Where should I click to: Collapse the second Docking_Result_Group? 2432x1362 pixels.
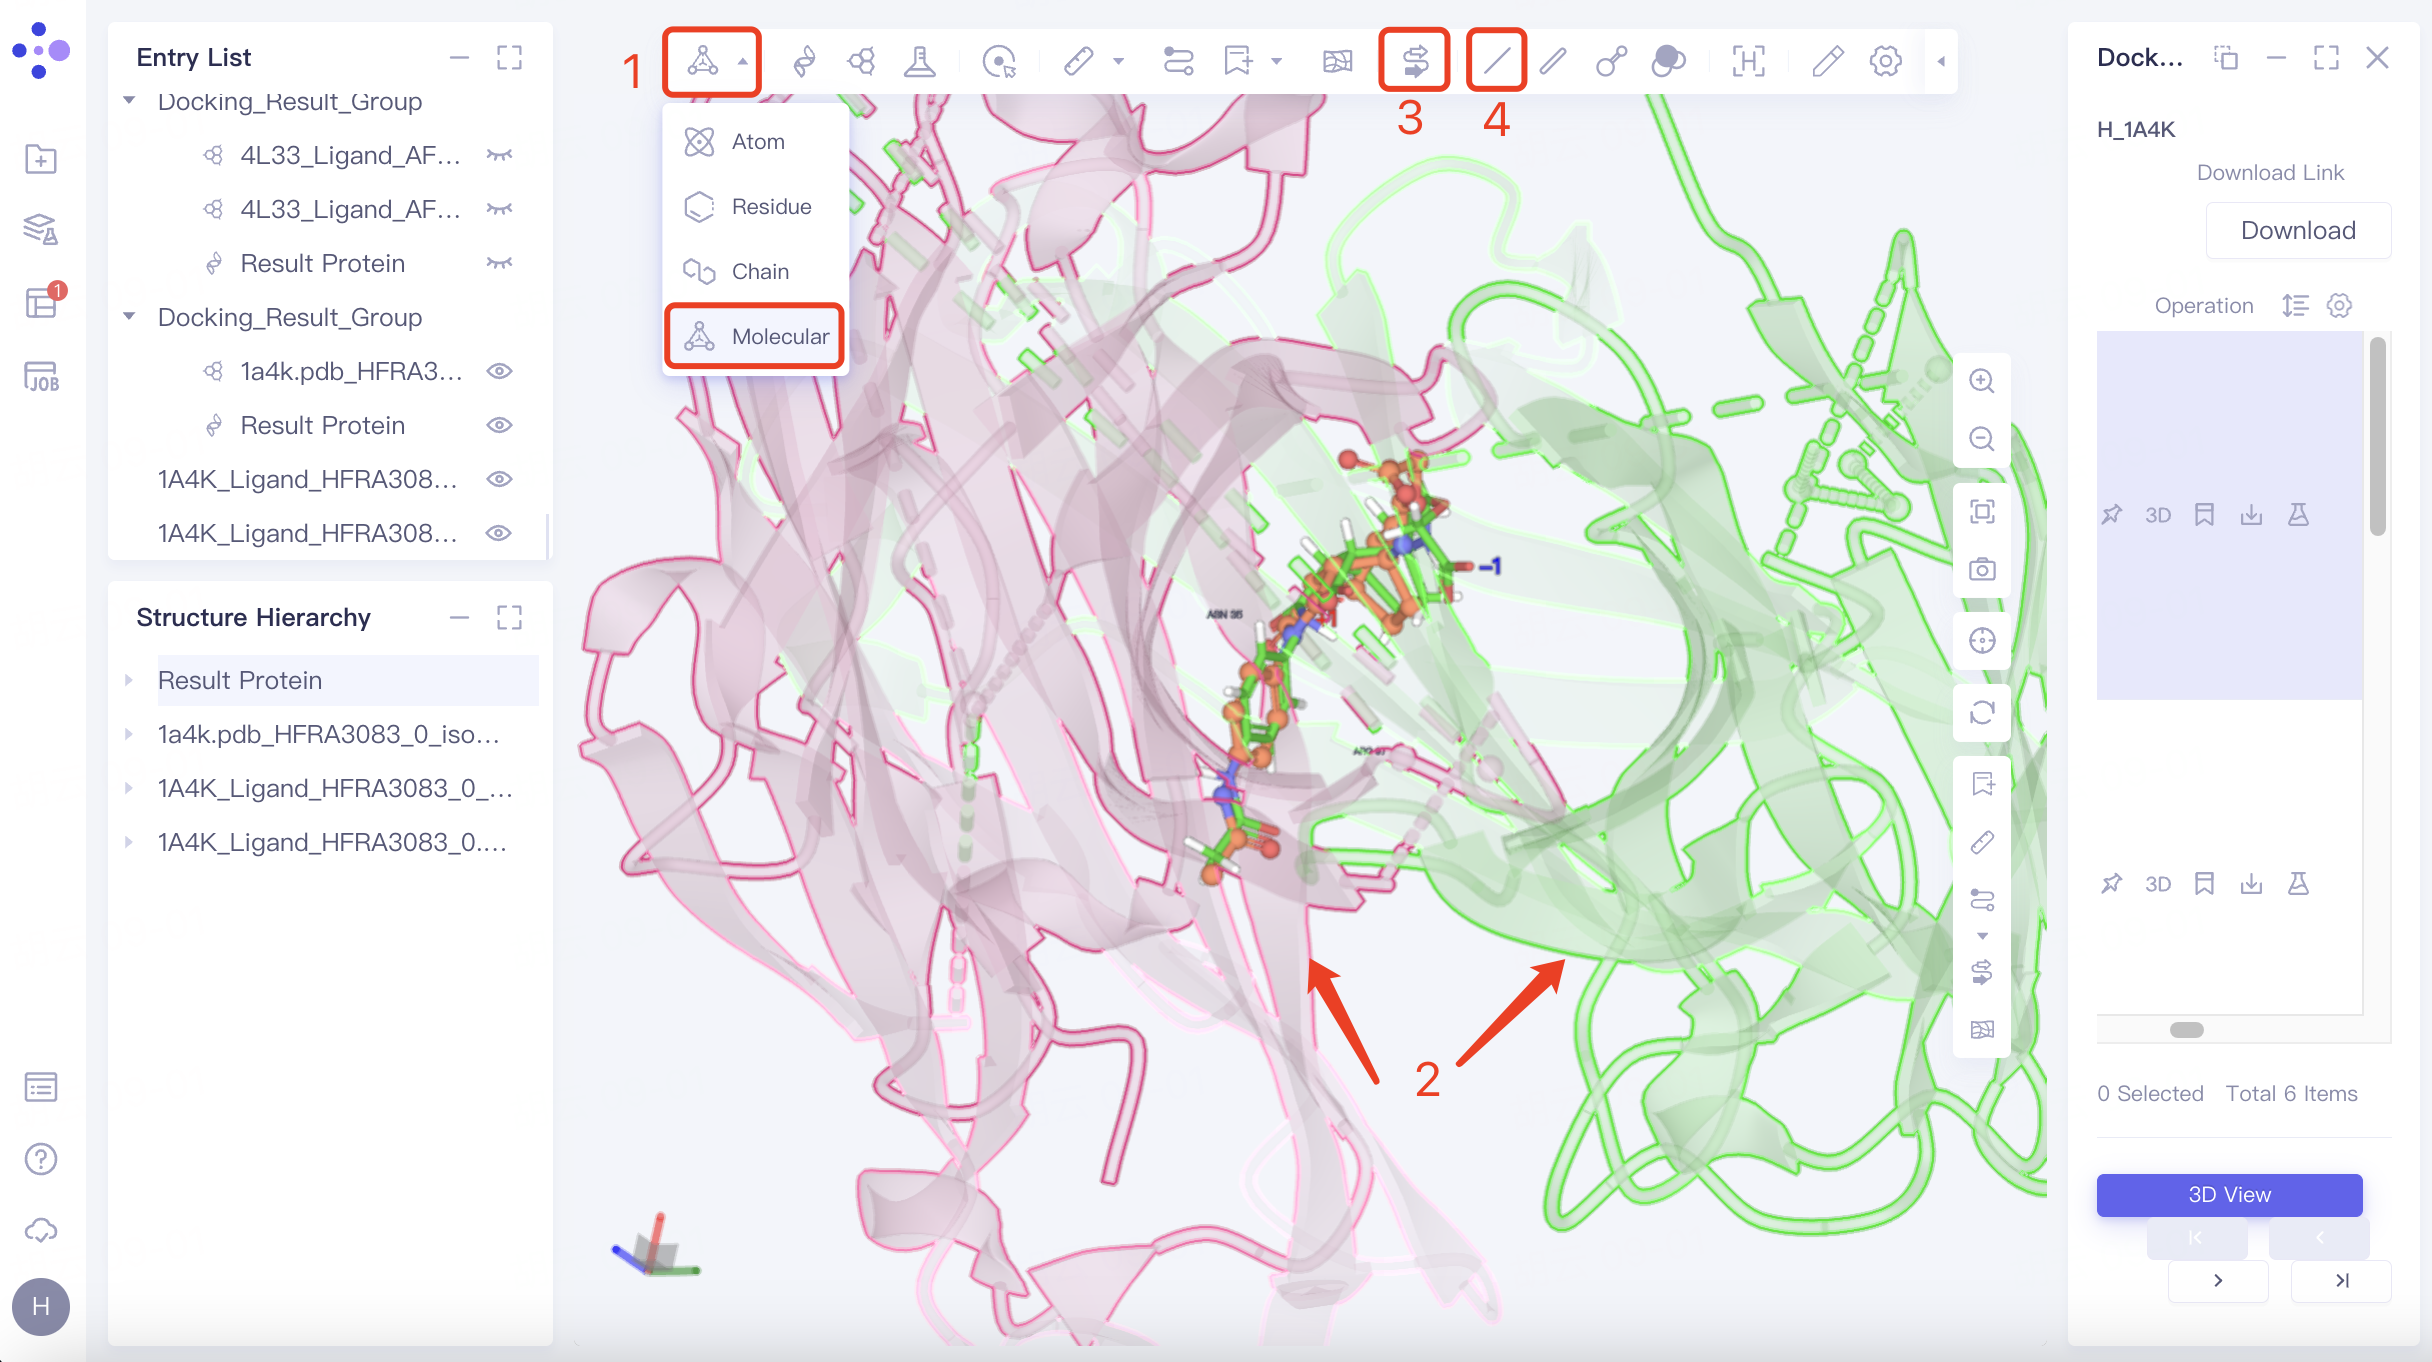tap(129, 317)
